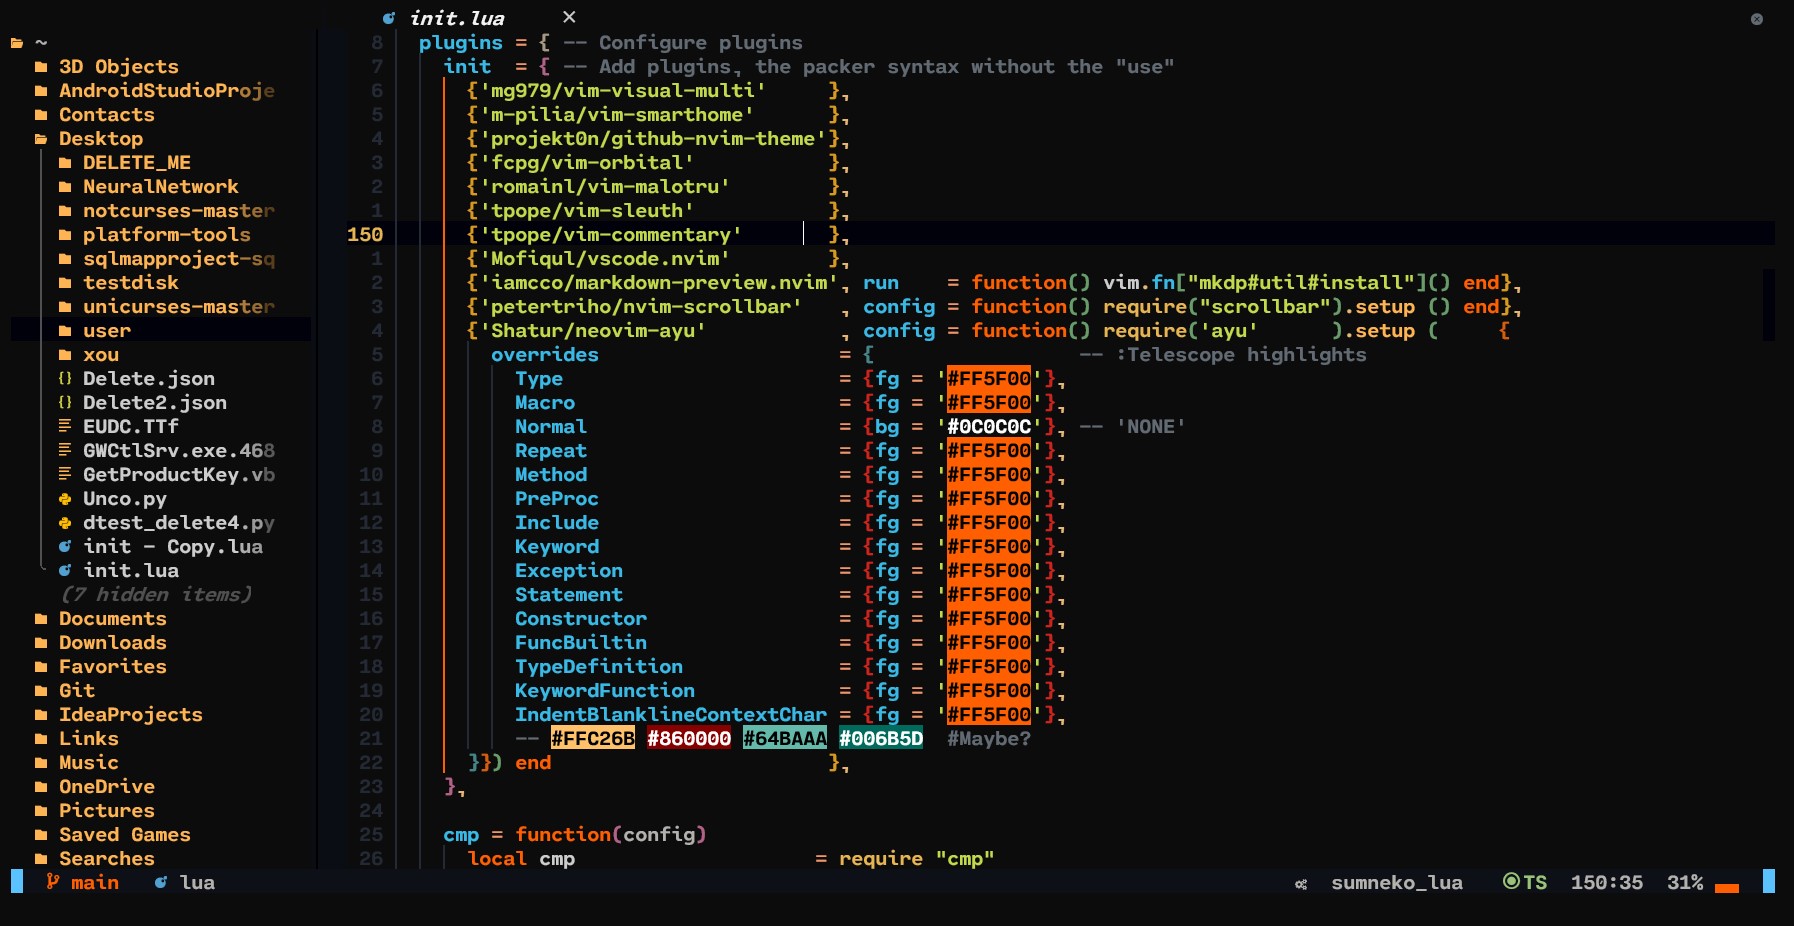Screen dimensions: 1794x926
Task: Click the Python icon next to Unco.py
Action: pyautogui.click(x=65, y=499)
